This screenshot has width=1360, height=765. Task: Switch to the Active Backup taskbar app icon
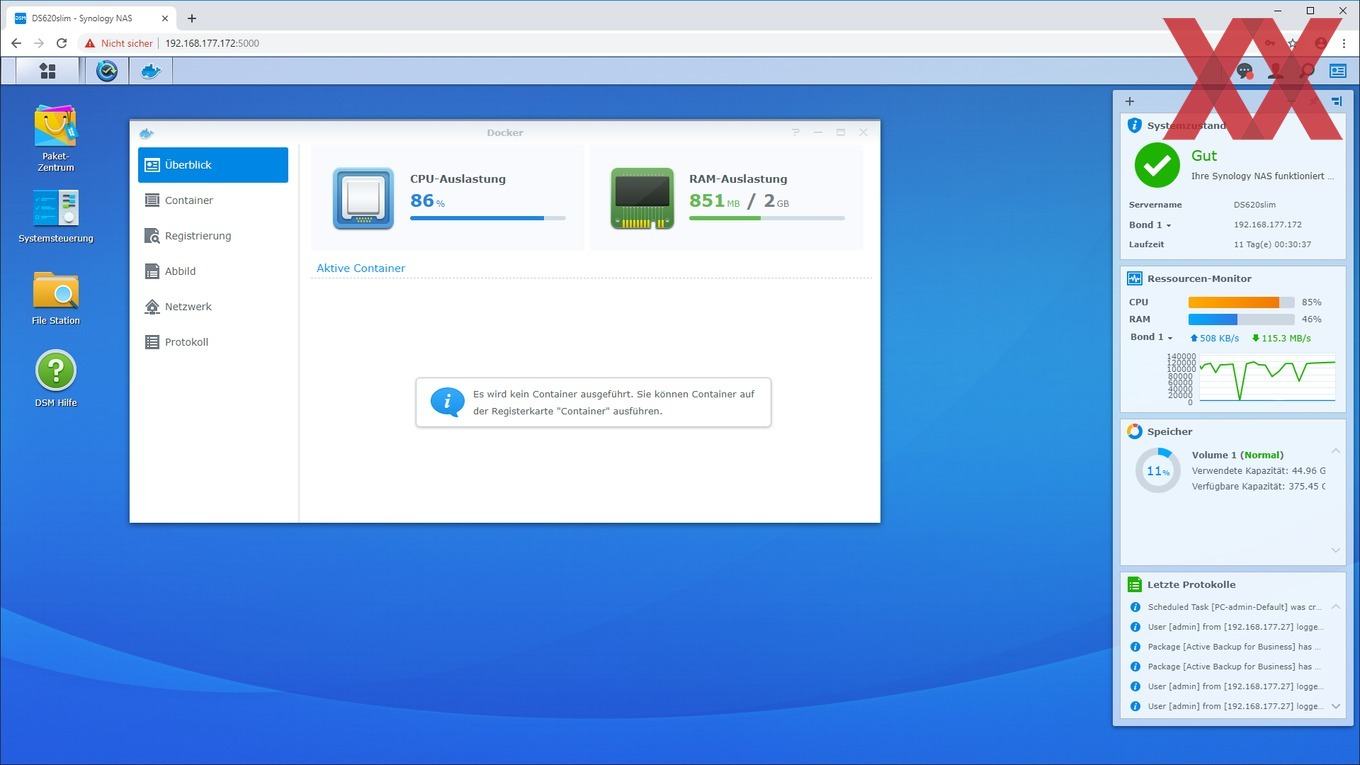point(107,71)
